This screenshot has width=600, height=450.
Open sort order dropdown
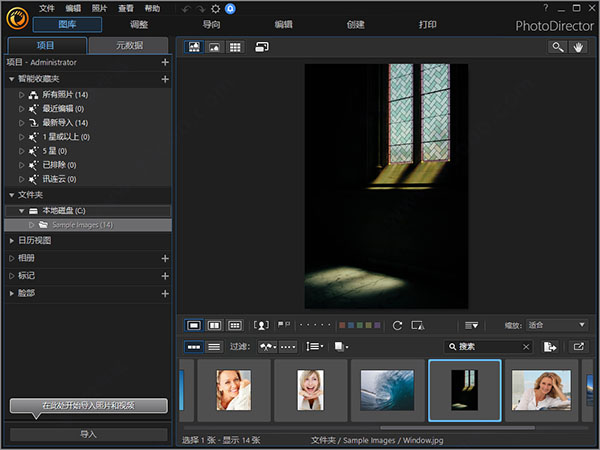[315, 347]
